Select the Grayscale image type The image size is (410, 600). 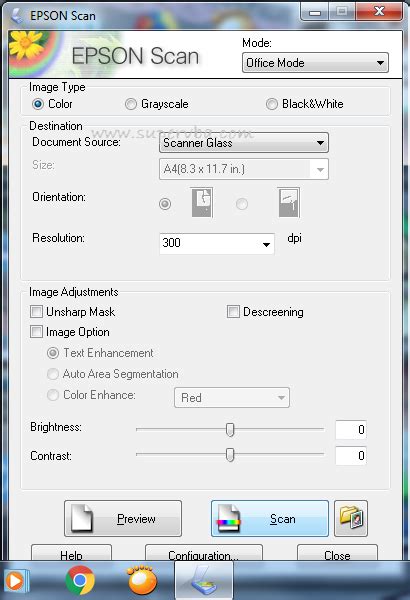coord(131,104)
